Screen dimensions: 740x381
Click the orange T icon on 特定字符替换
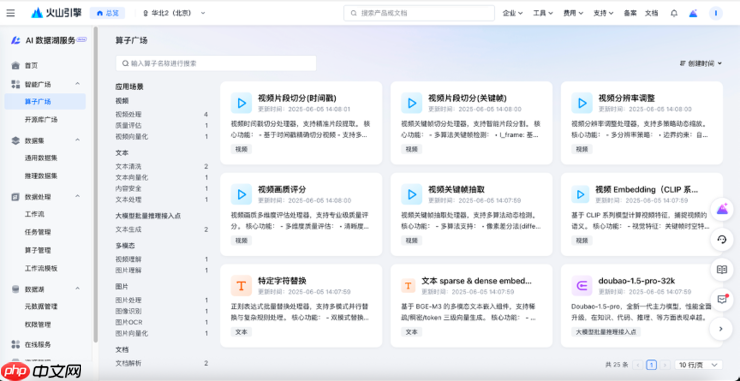[x=241, y=285]
